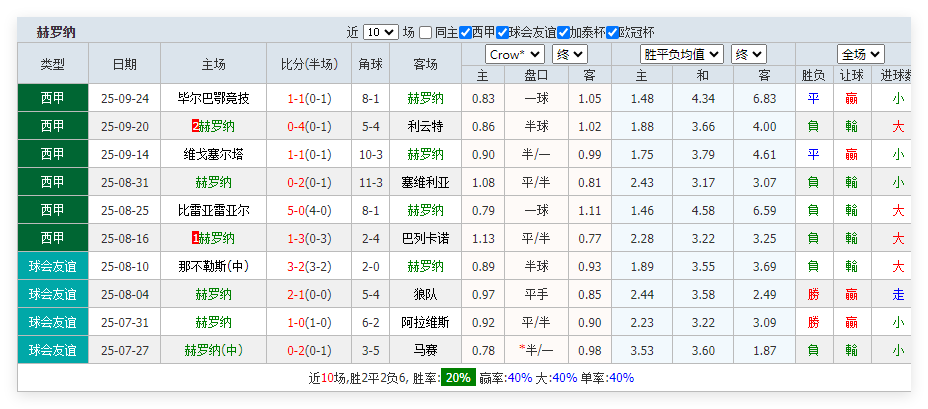The height and width of the screenshot is (409, 928).
Task: Click the 輸 icon in the 25-09-20 row
Action: click(x=851, y=126)
